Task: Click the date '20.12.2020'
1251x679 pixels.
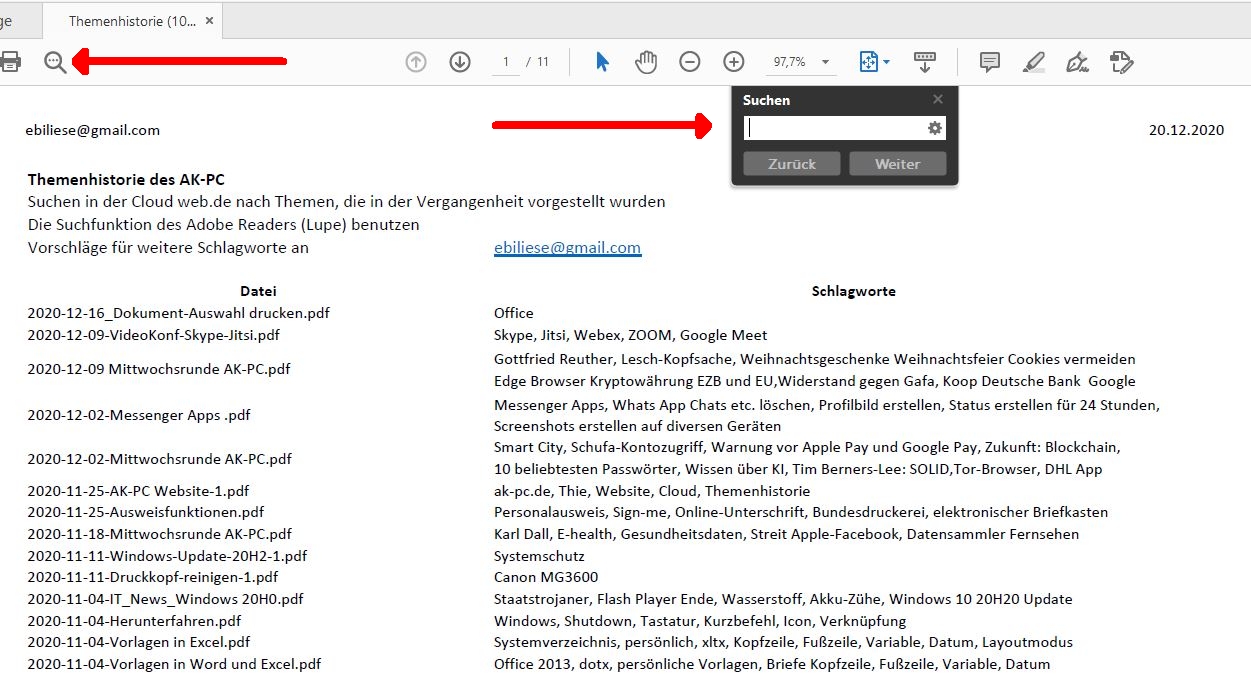Action: tap(1186, 130)
